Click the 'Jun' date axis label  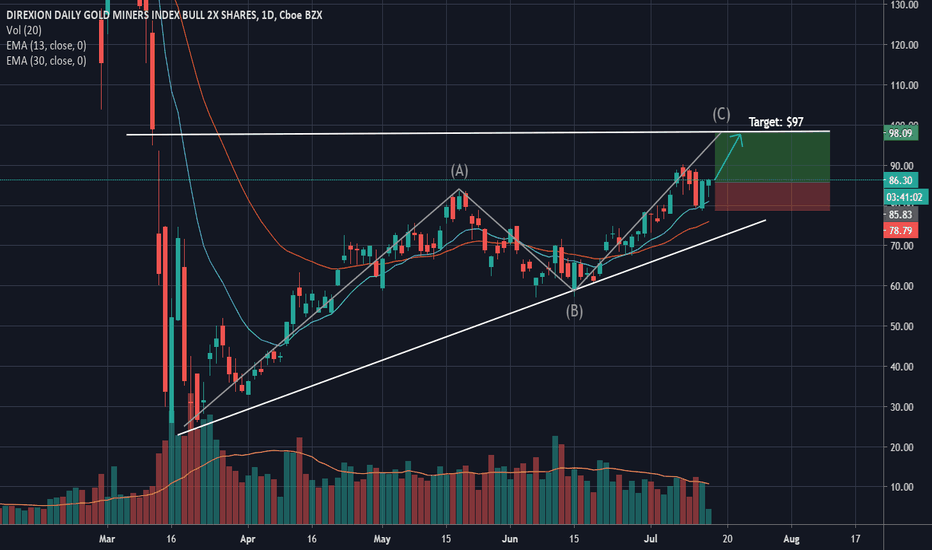click(510, 539)
